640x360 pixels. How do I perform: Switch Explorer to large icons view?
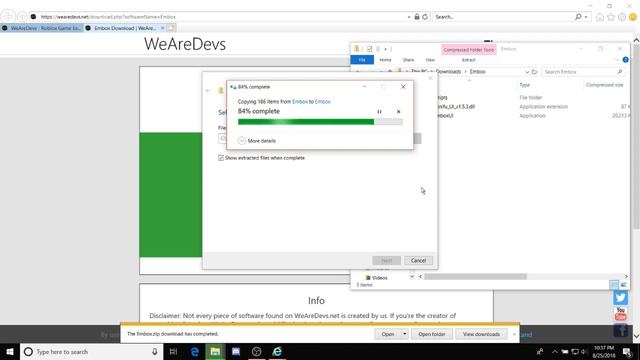(623, 284)
